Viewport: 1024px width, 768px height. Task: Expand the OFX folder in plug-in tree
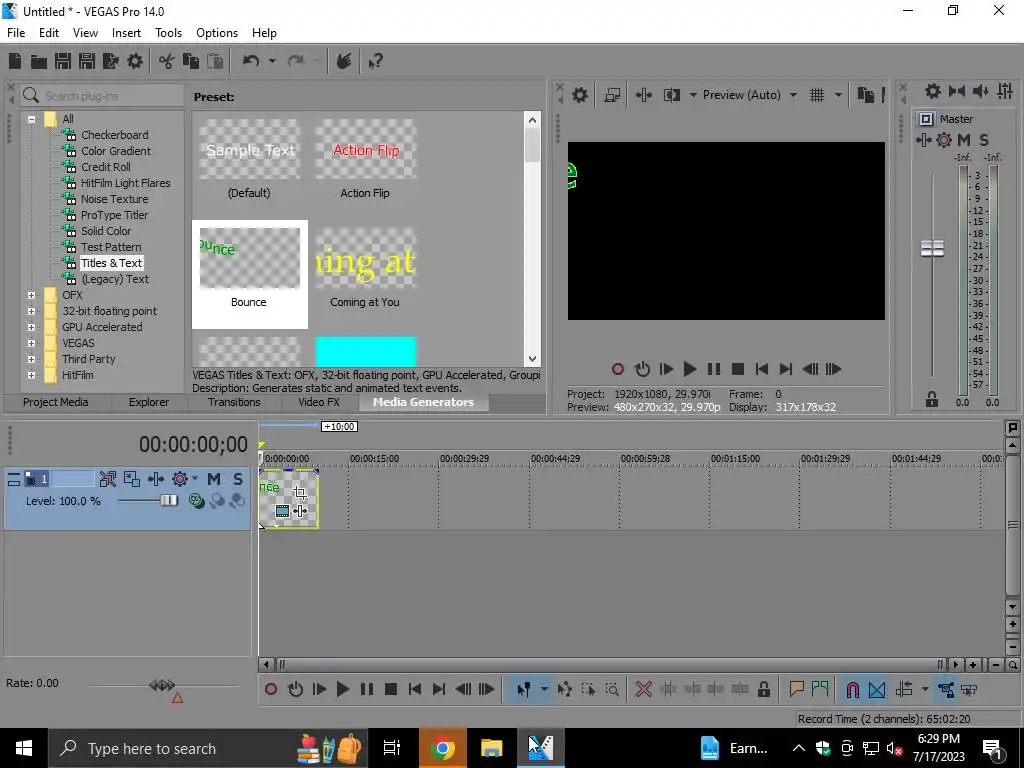click(x=31, y=295)
